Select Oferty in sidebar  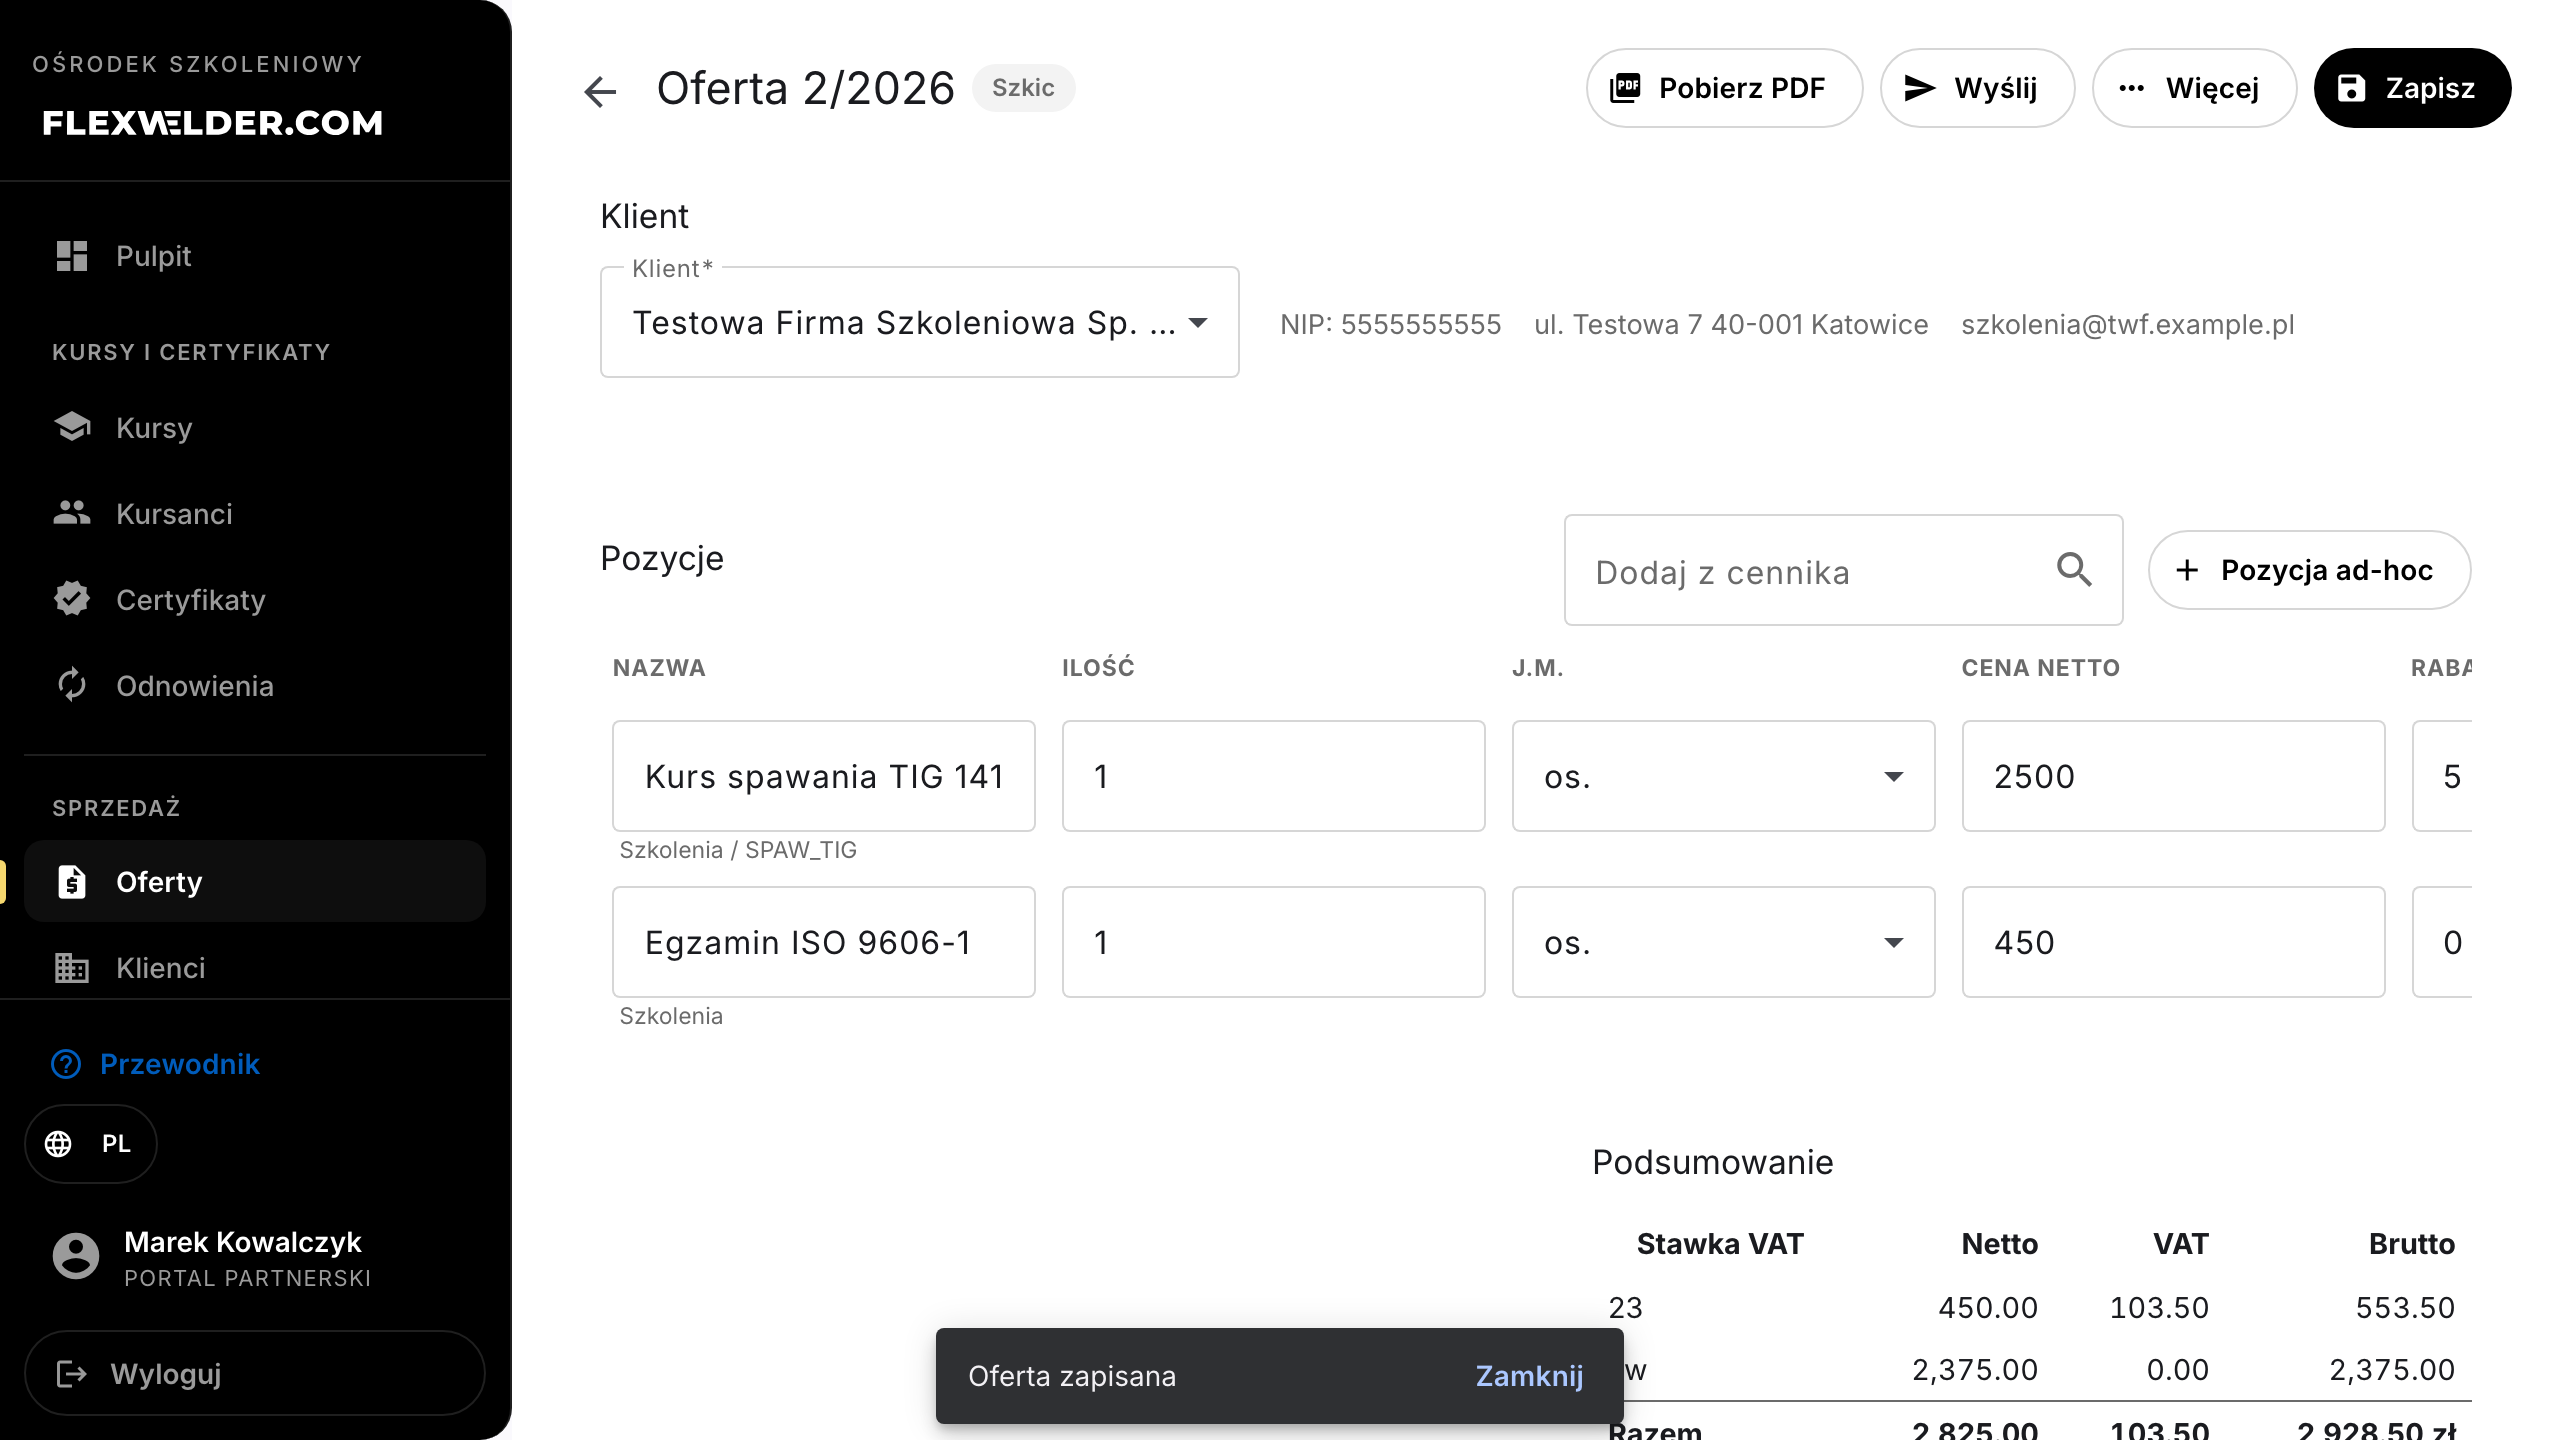255,882
